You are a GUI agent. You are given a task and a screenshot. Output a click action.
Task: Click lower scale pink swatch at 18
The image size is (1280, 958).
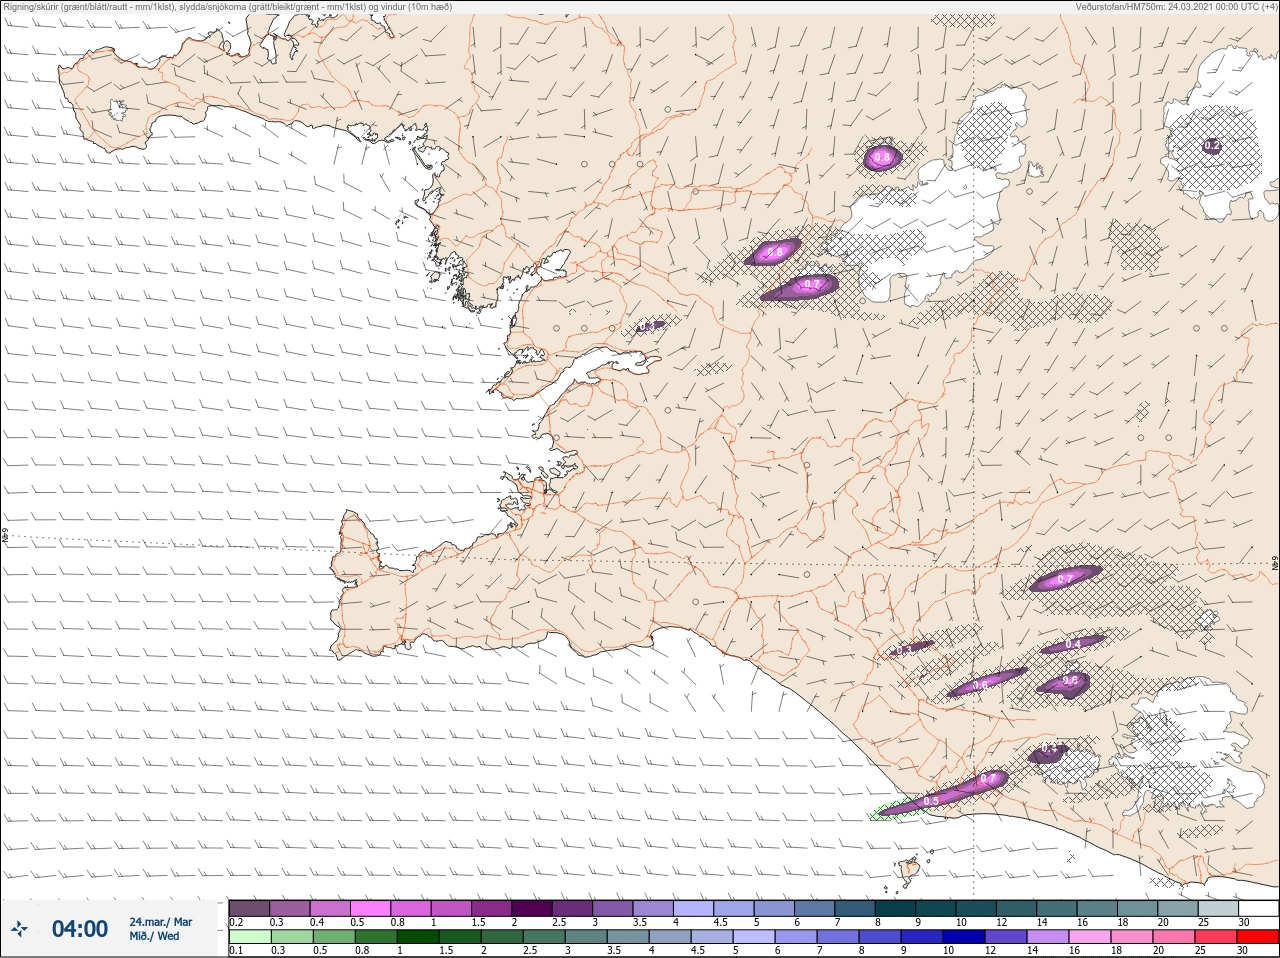tap(1132, 937)
